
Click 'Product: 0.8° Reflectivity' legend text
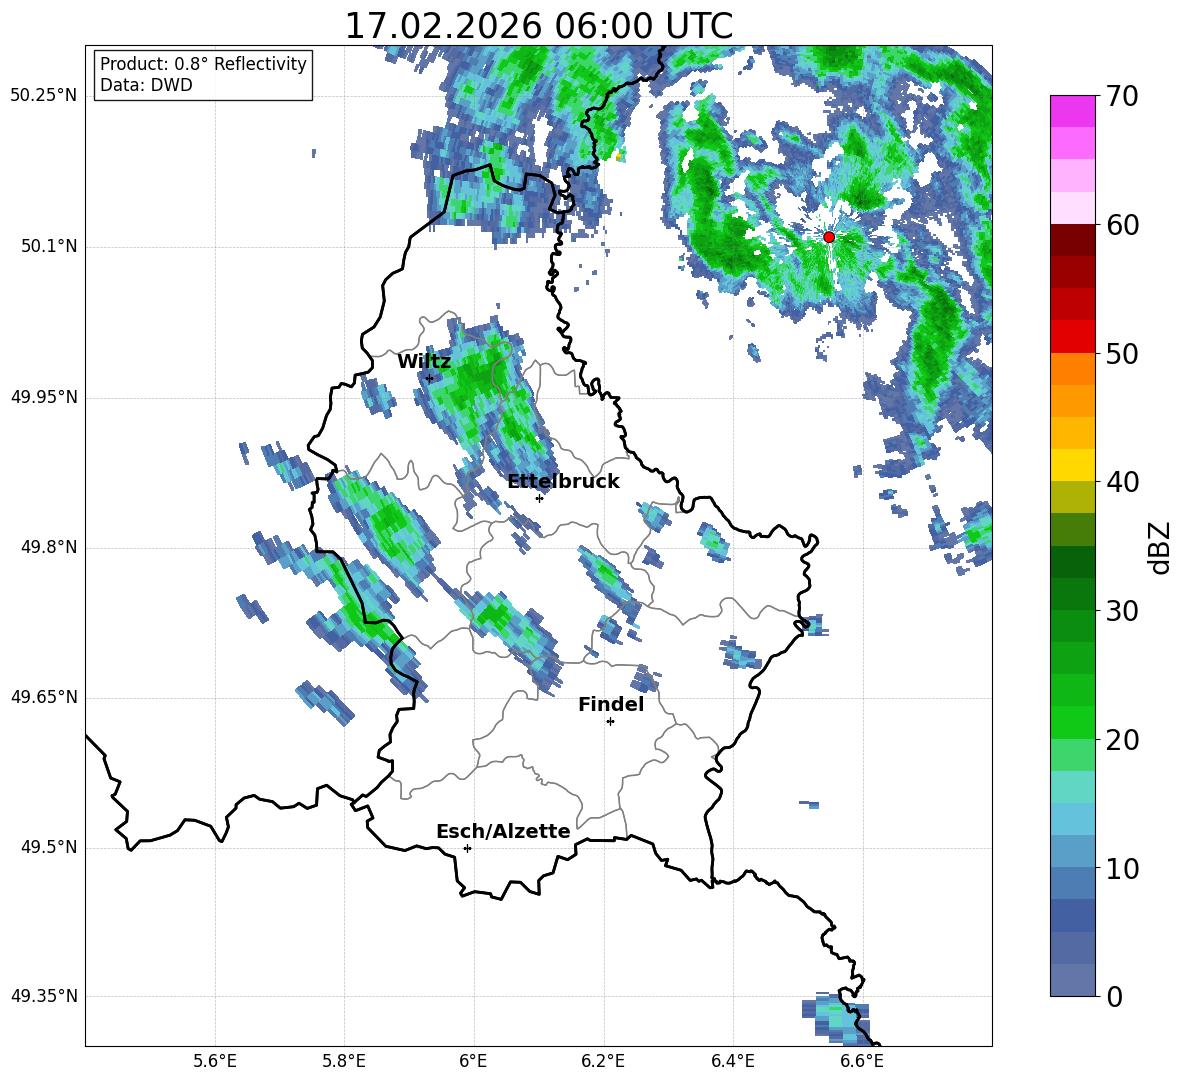tap(203, 64)
